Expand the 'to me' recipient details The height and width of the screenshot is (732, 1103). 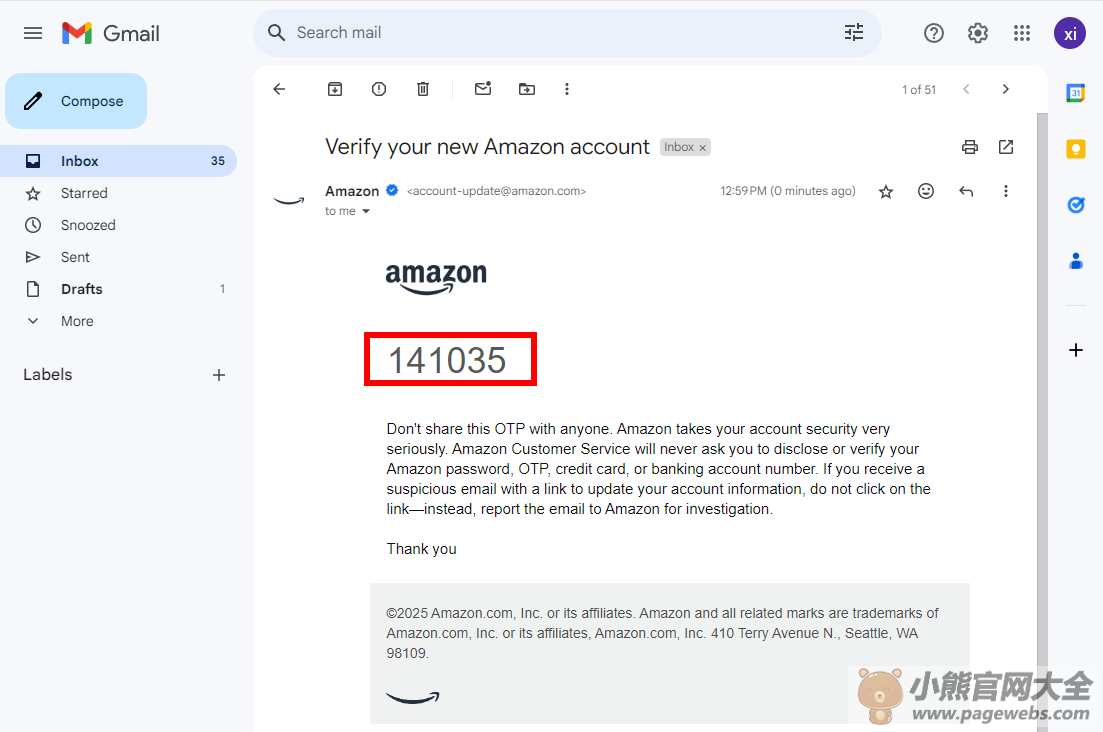click(x=366, y=212)
